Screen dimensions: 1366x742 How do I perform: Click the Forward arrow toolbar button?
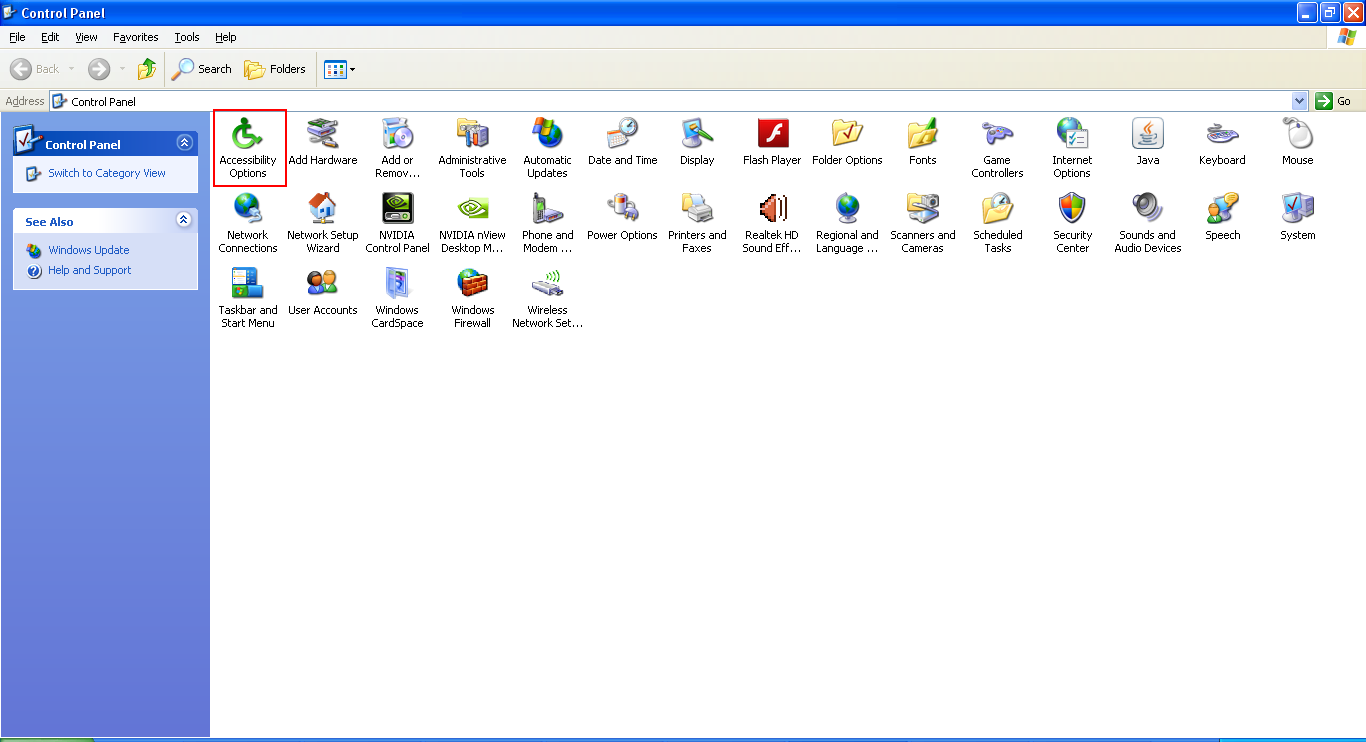pyautogui.click(x=99, y=69)
